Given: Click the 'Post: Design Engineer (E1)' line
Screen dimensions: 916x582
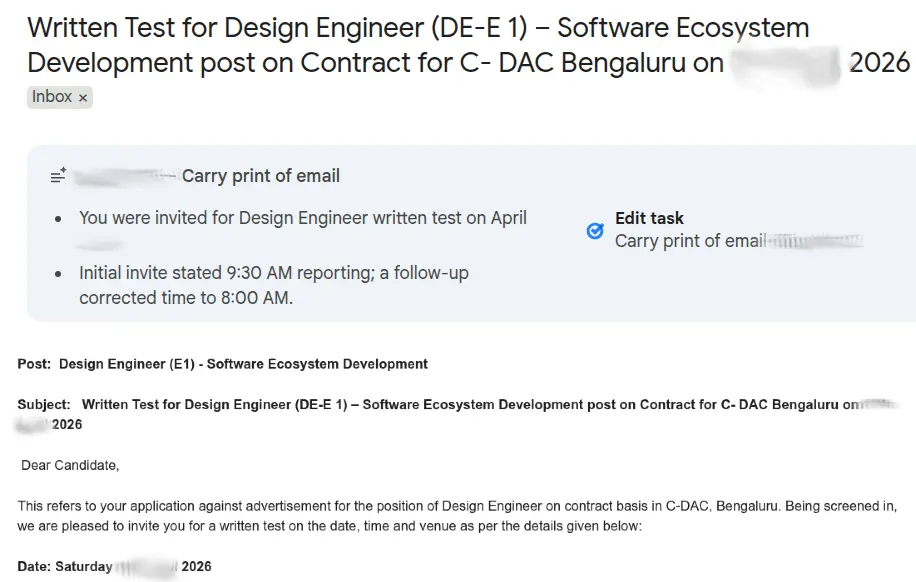Looking at the screenshot, I should click(x=223, y=364).
